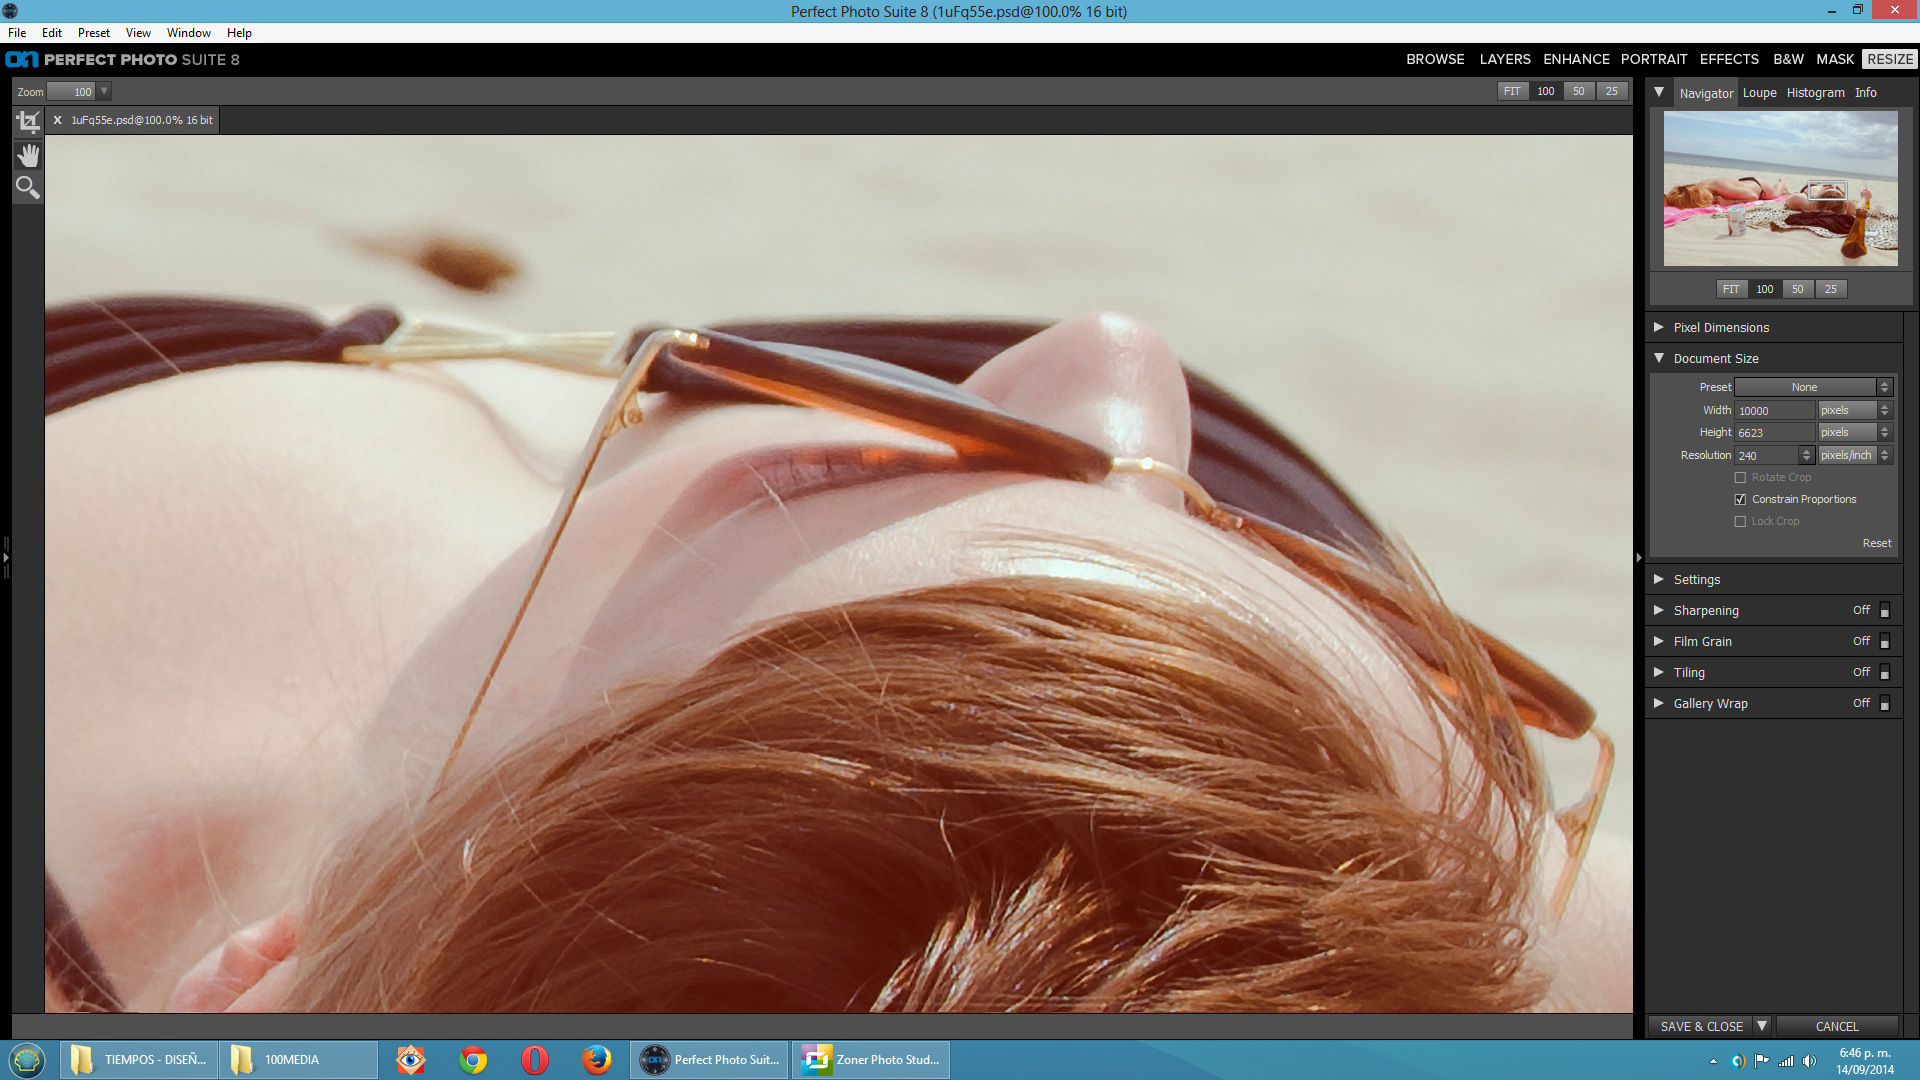Image resolution: width=1920 pixels, height=1080 pixels.
Task: Switch to the Info tab
Action: coord(1865,93)
